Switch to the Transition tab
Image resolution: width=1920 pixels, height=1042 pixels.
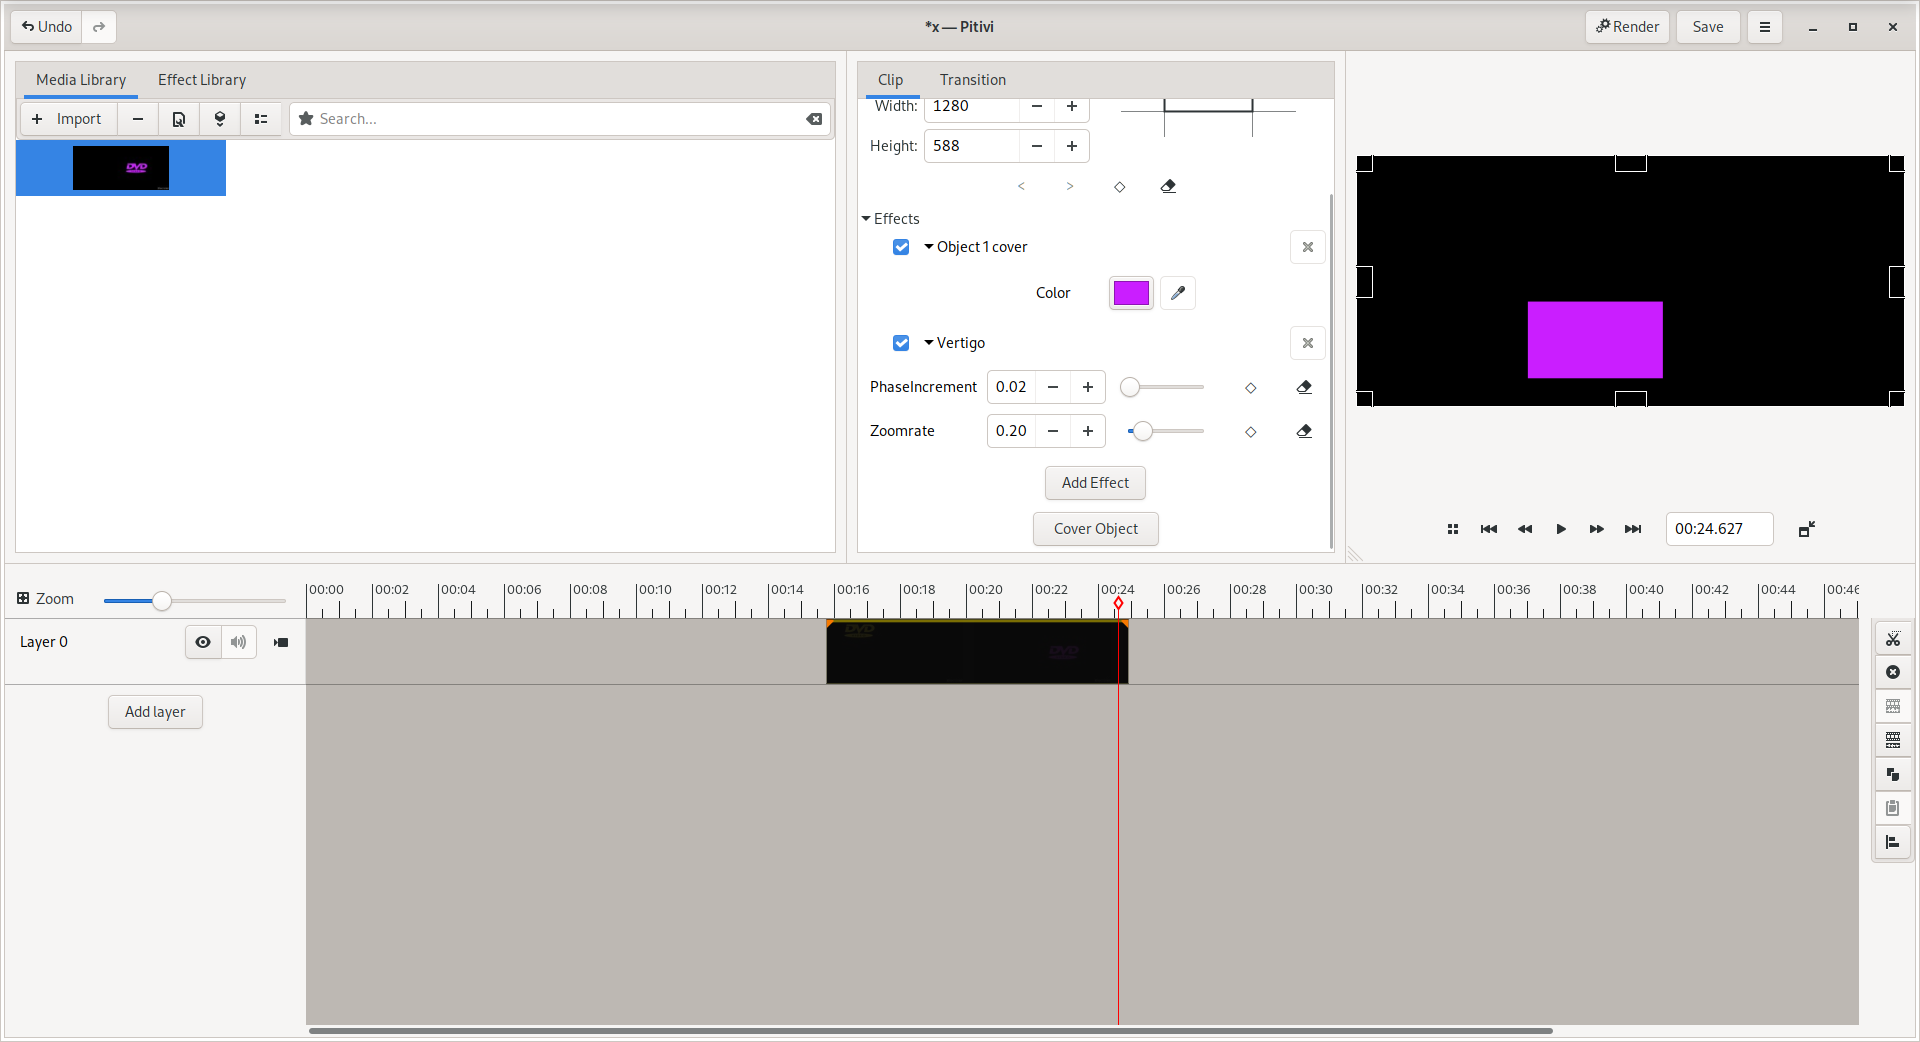click(972, 80)
